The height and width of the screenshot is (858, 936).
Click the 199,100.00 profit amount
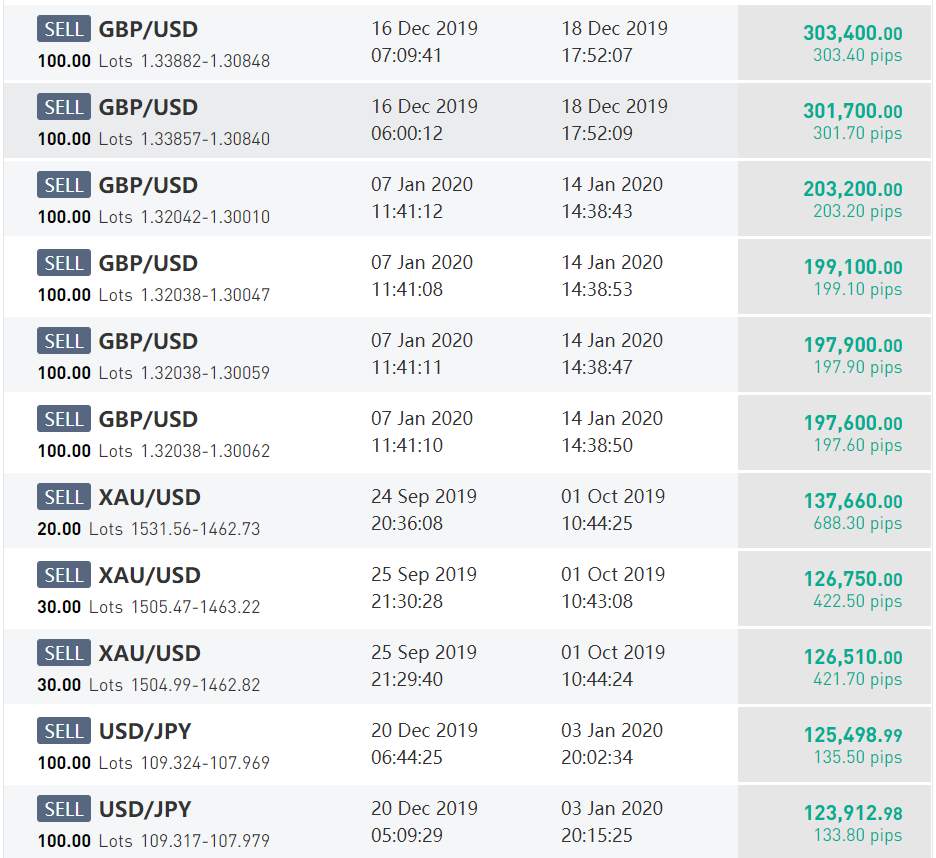(x=853, y=267)
